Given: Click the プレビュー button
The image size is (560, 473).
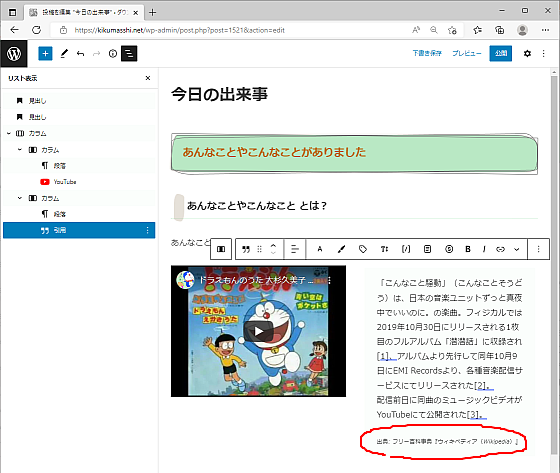Looking at the screenshot, I should click(x=467, y=53).
